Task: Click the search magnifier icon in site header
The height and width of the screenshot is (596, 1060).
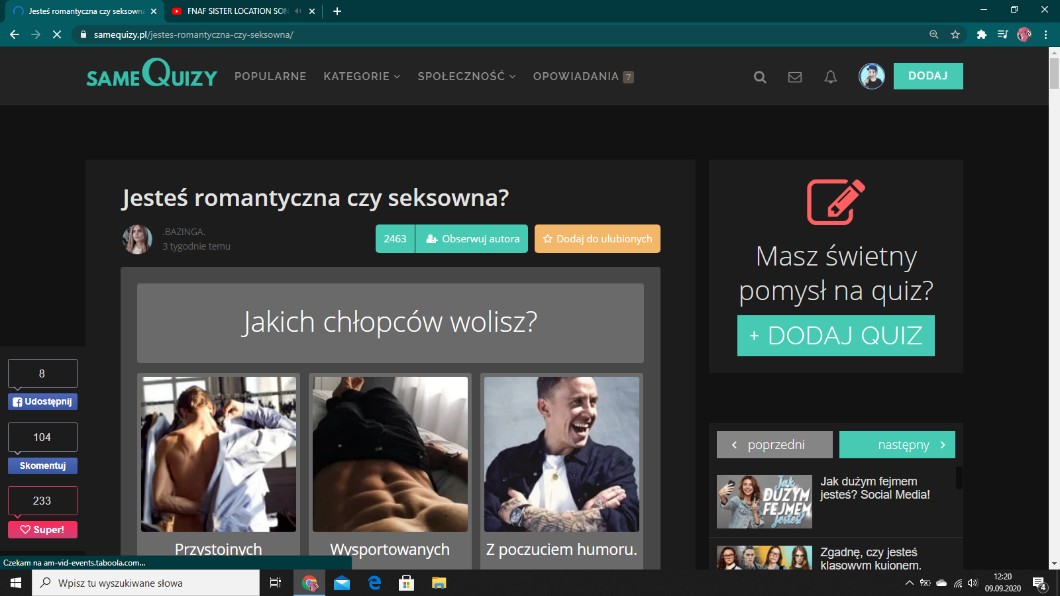Action: (760, 77)
